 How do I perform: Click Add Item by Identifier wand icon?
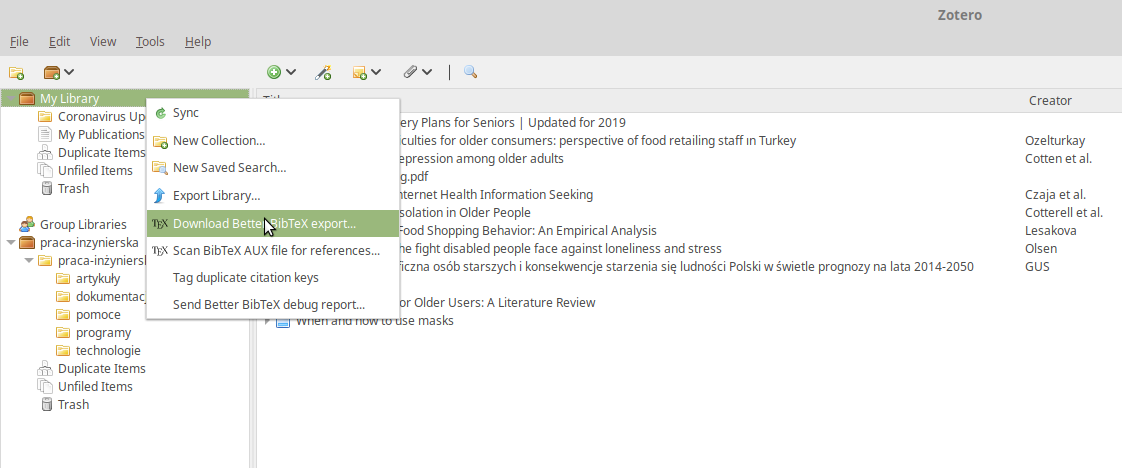[x=323, y=72]
